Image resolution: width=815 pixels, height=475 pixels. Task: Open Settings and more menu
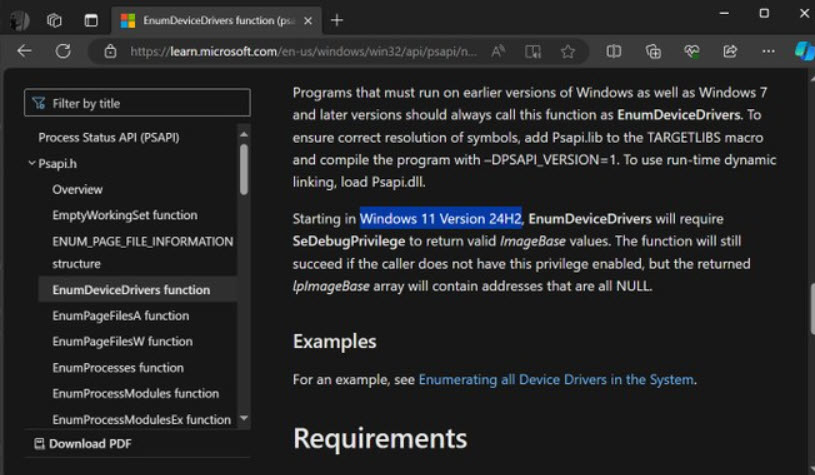(x=768, y=51)
